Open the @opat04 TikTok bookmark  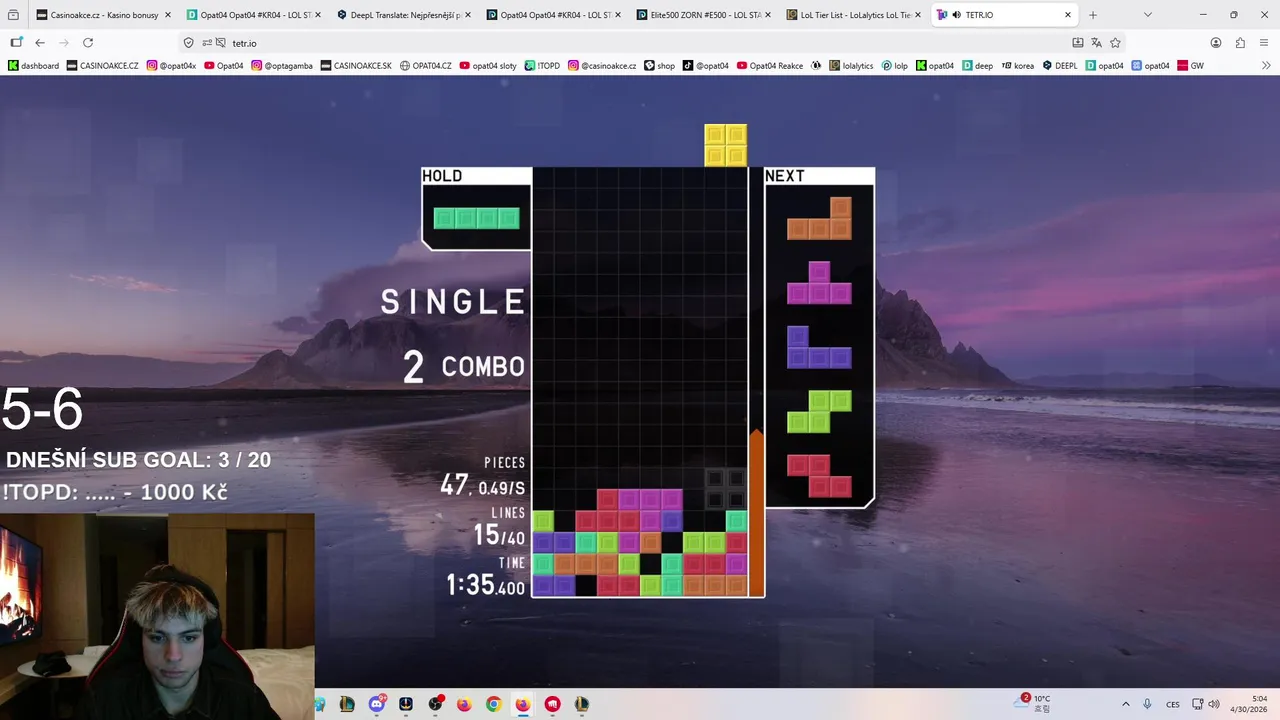[x=706, y=66]
